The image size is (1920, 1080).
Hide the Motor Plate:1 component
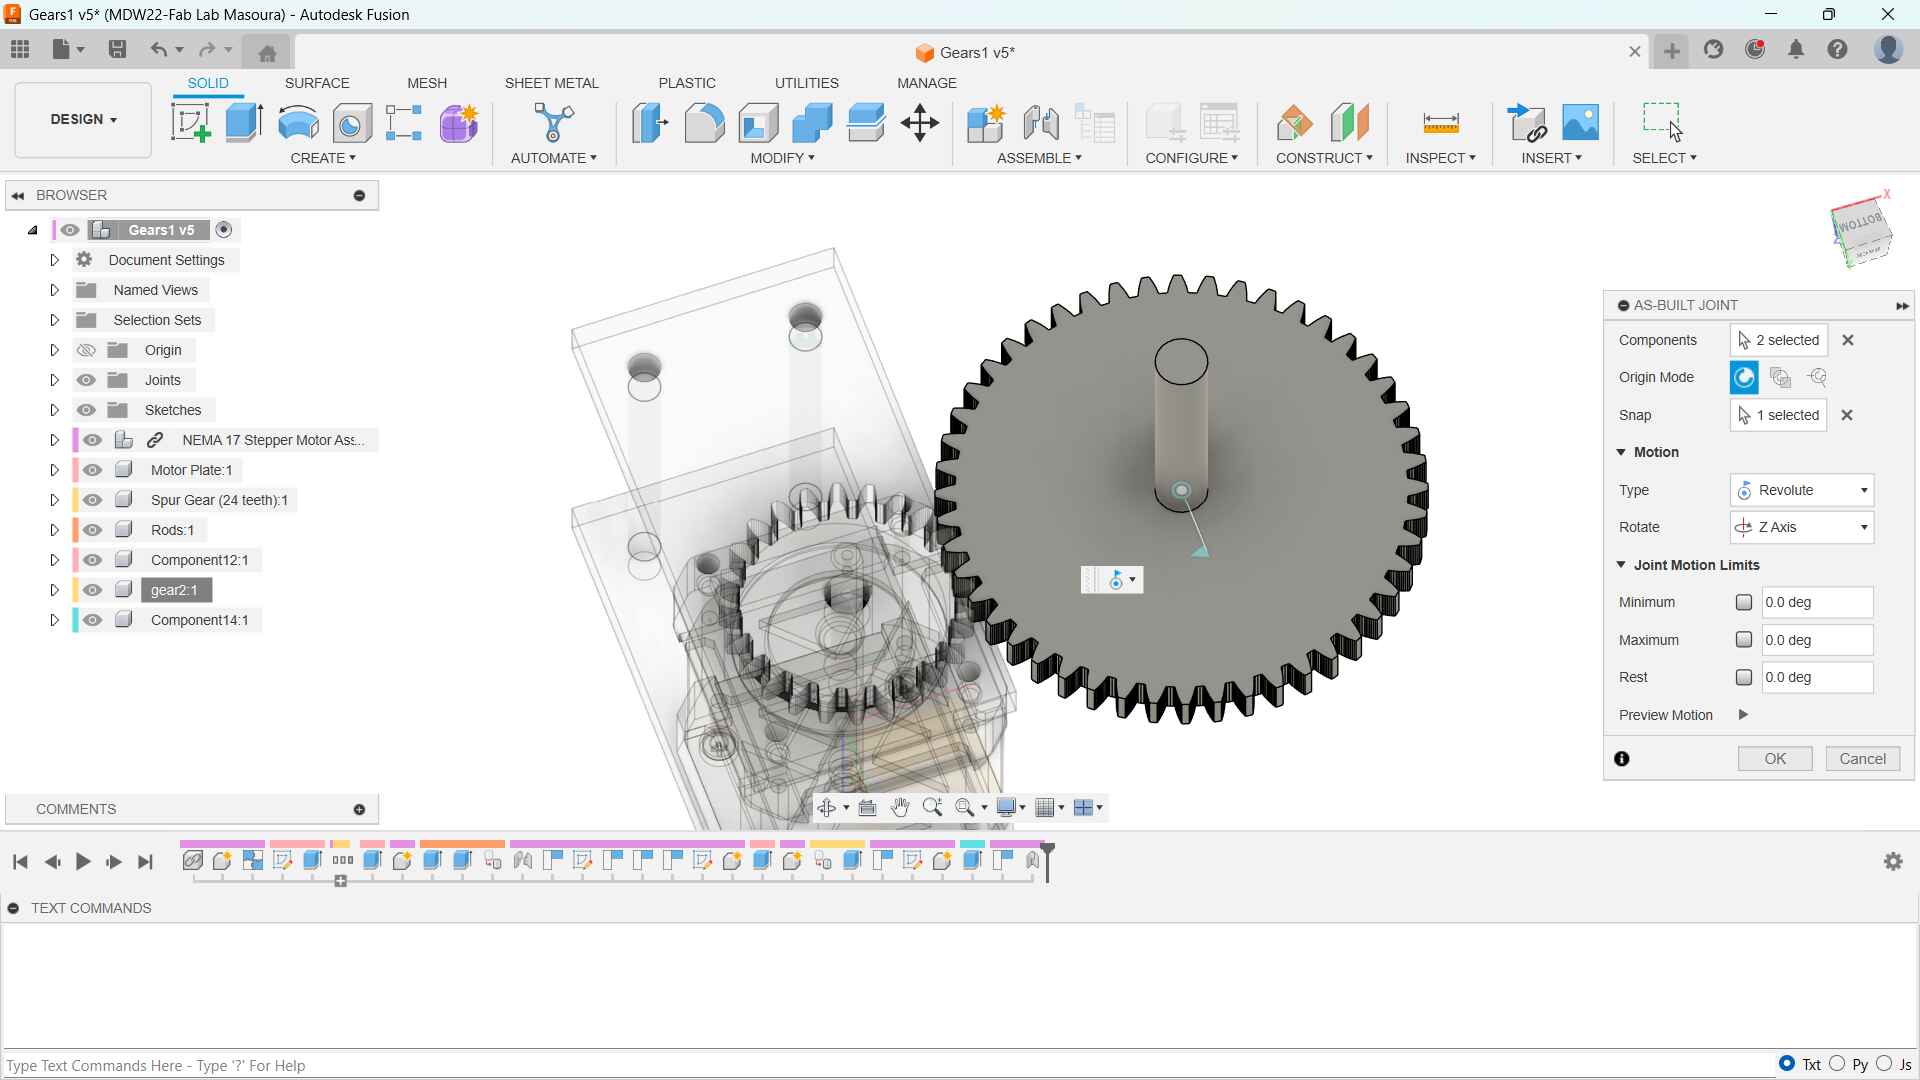coord(93,470)
